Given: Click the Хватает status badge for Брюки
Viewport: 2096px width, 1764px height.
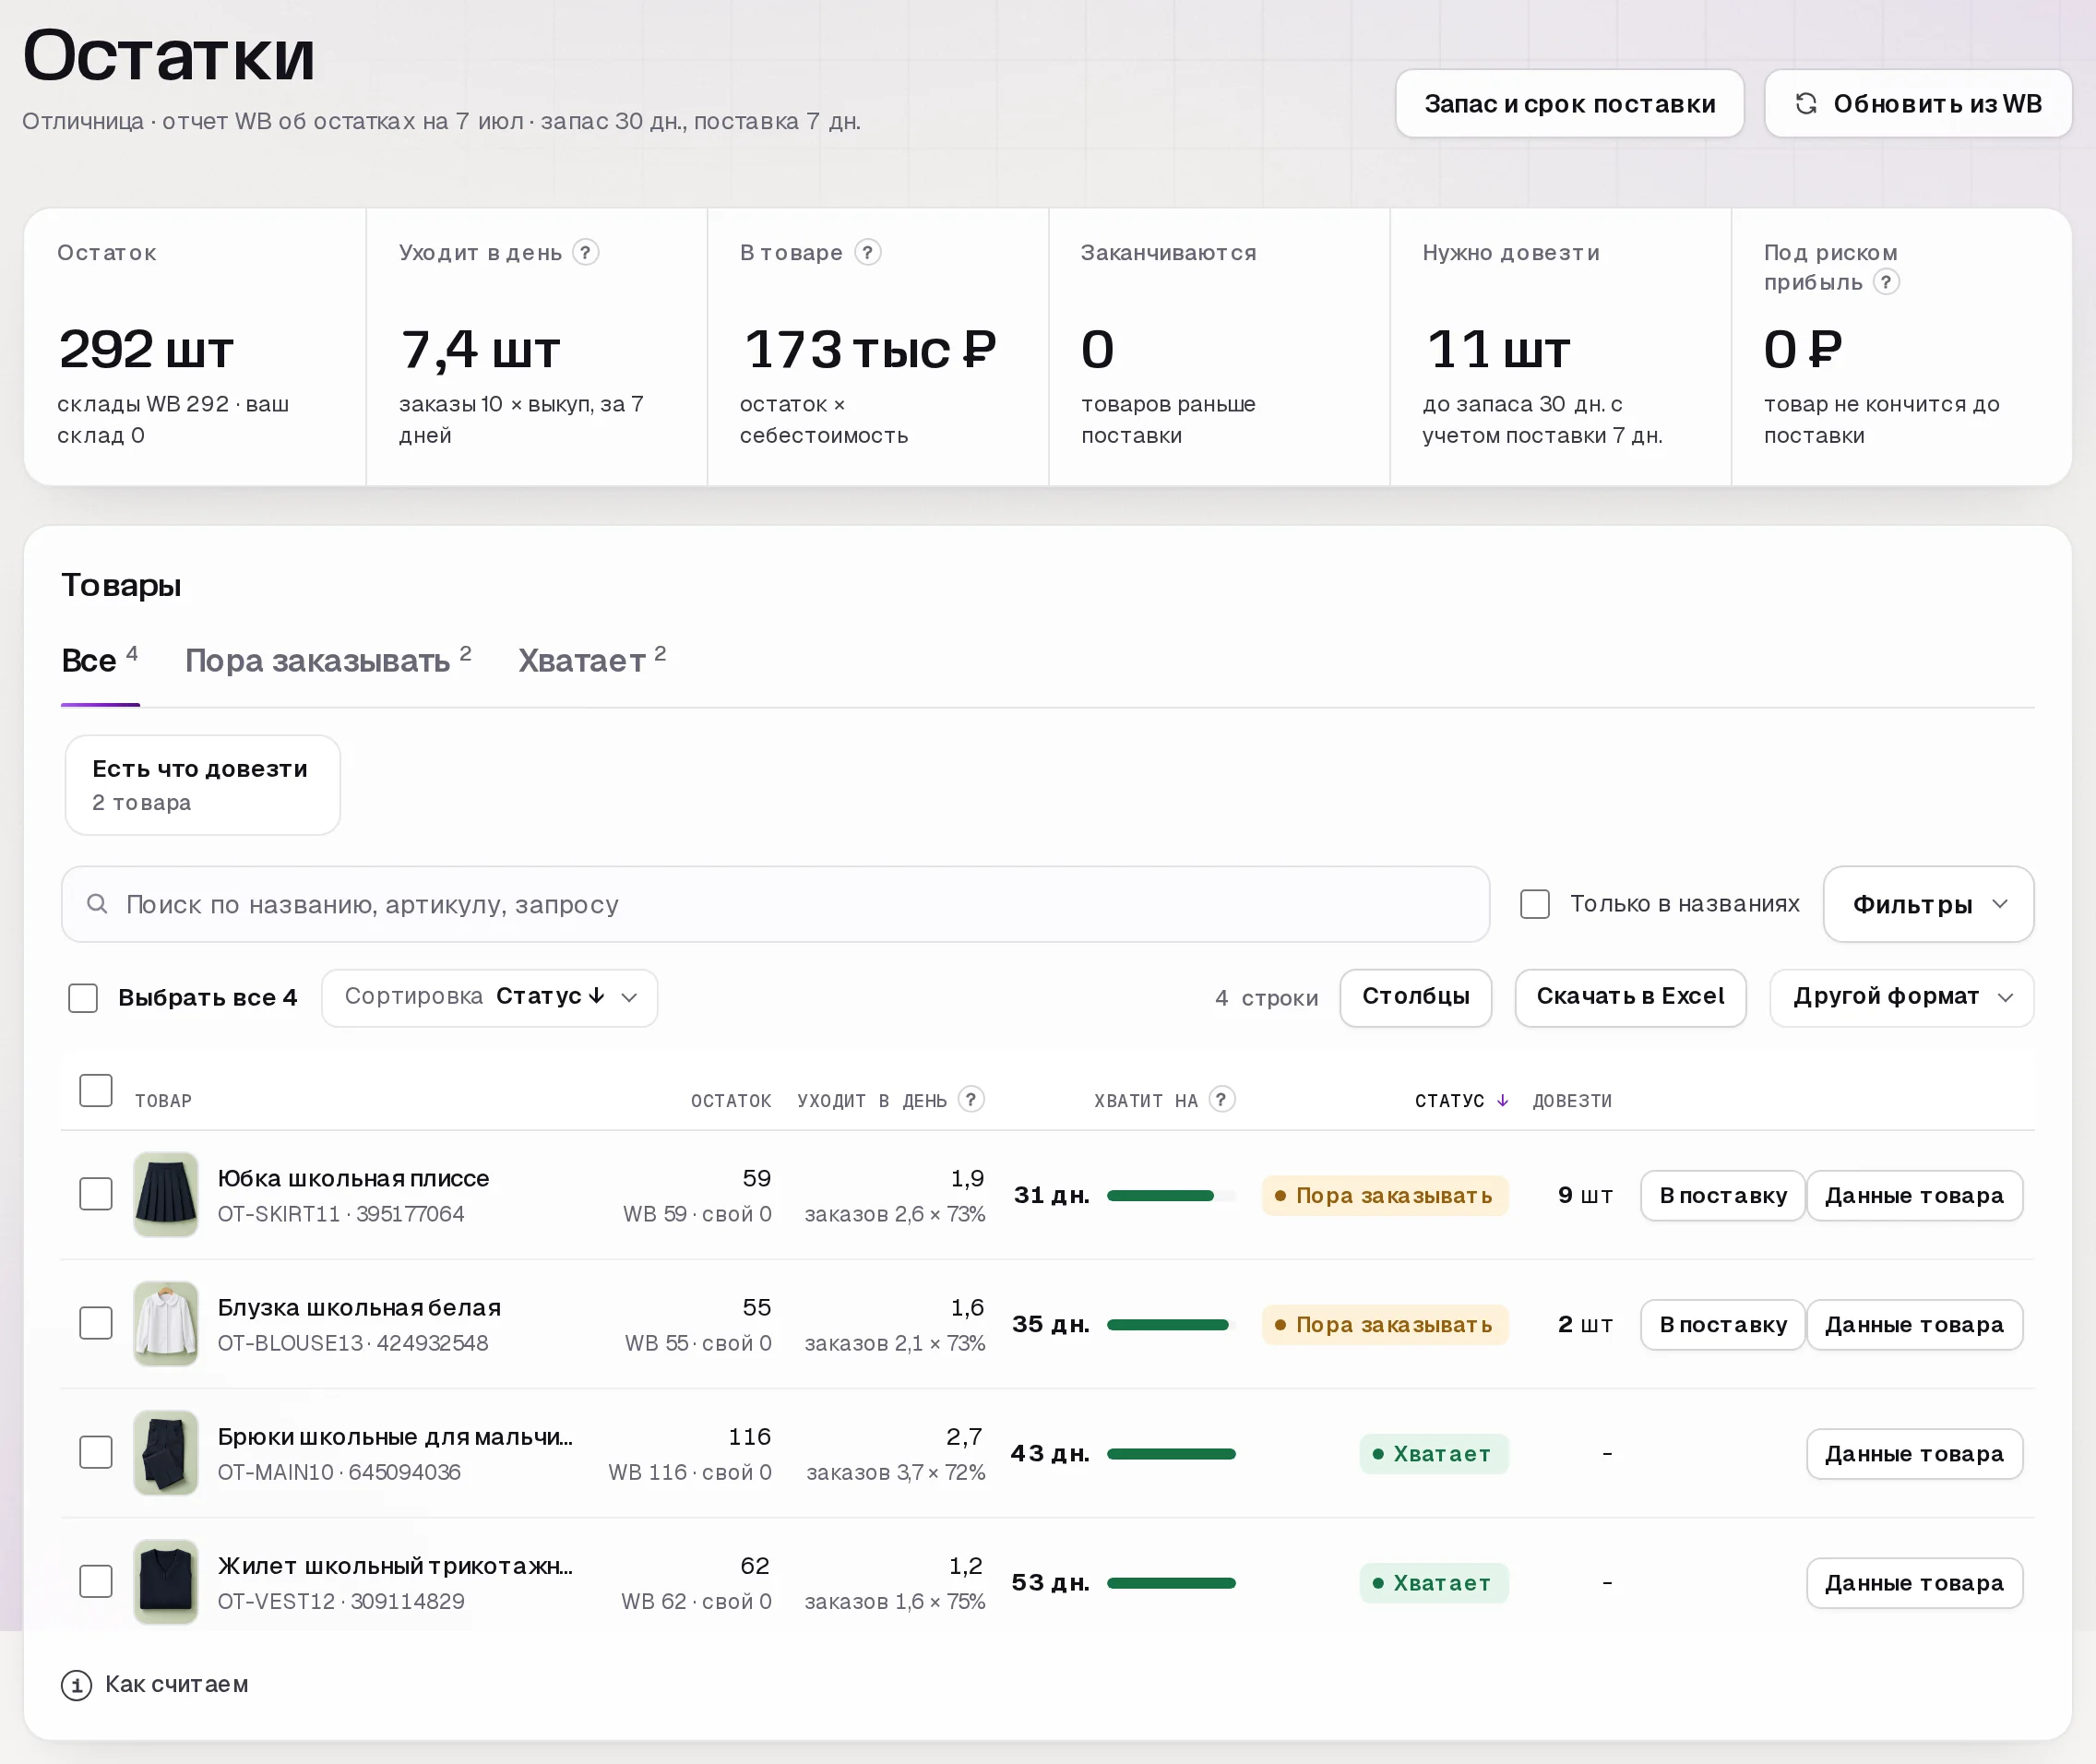Looking at the screenshot, I should coord(1433,1454).
